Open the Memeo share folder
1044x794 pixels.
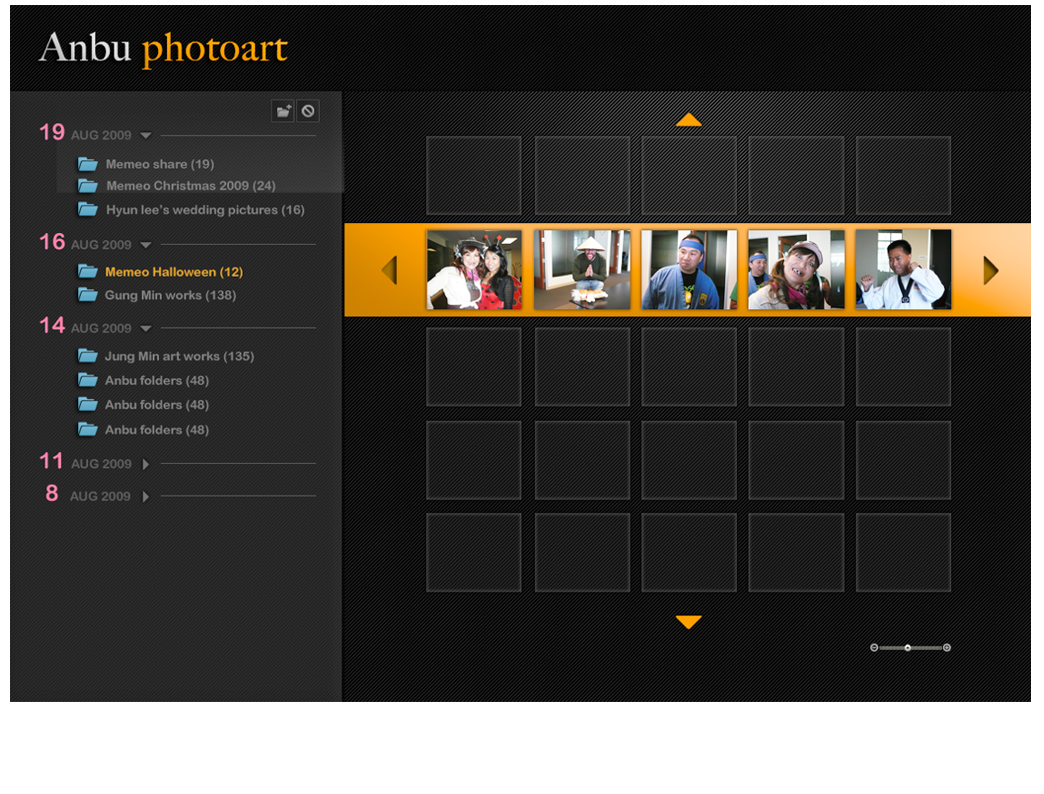click(x=159, y=164)
